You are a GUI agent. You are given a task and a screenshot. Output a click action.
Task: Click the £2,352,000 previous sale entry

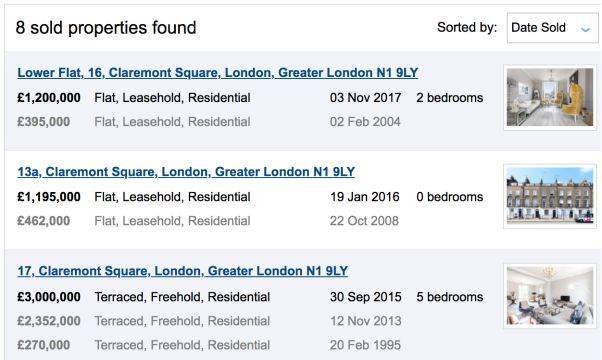coord(49,321)
